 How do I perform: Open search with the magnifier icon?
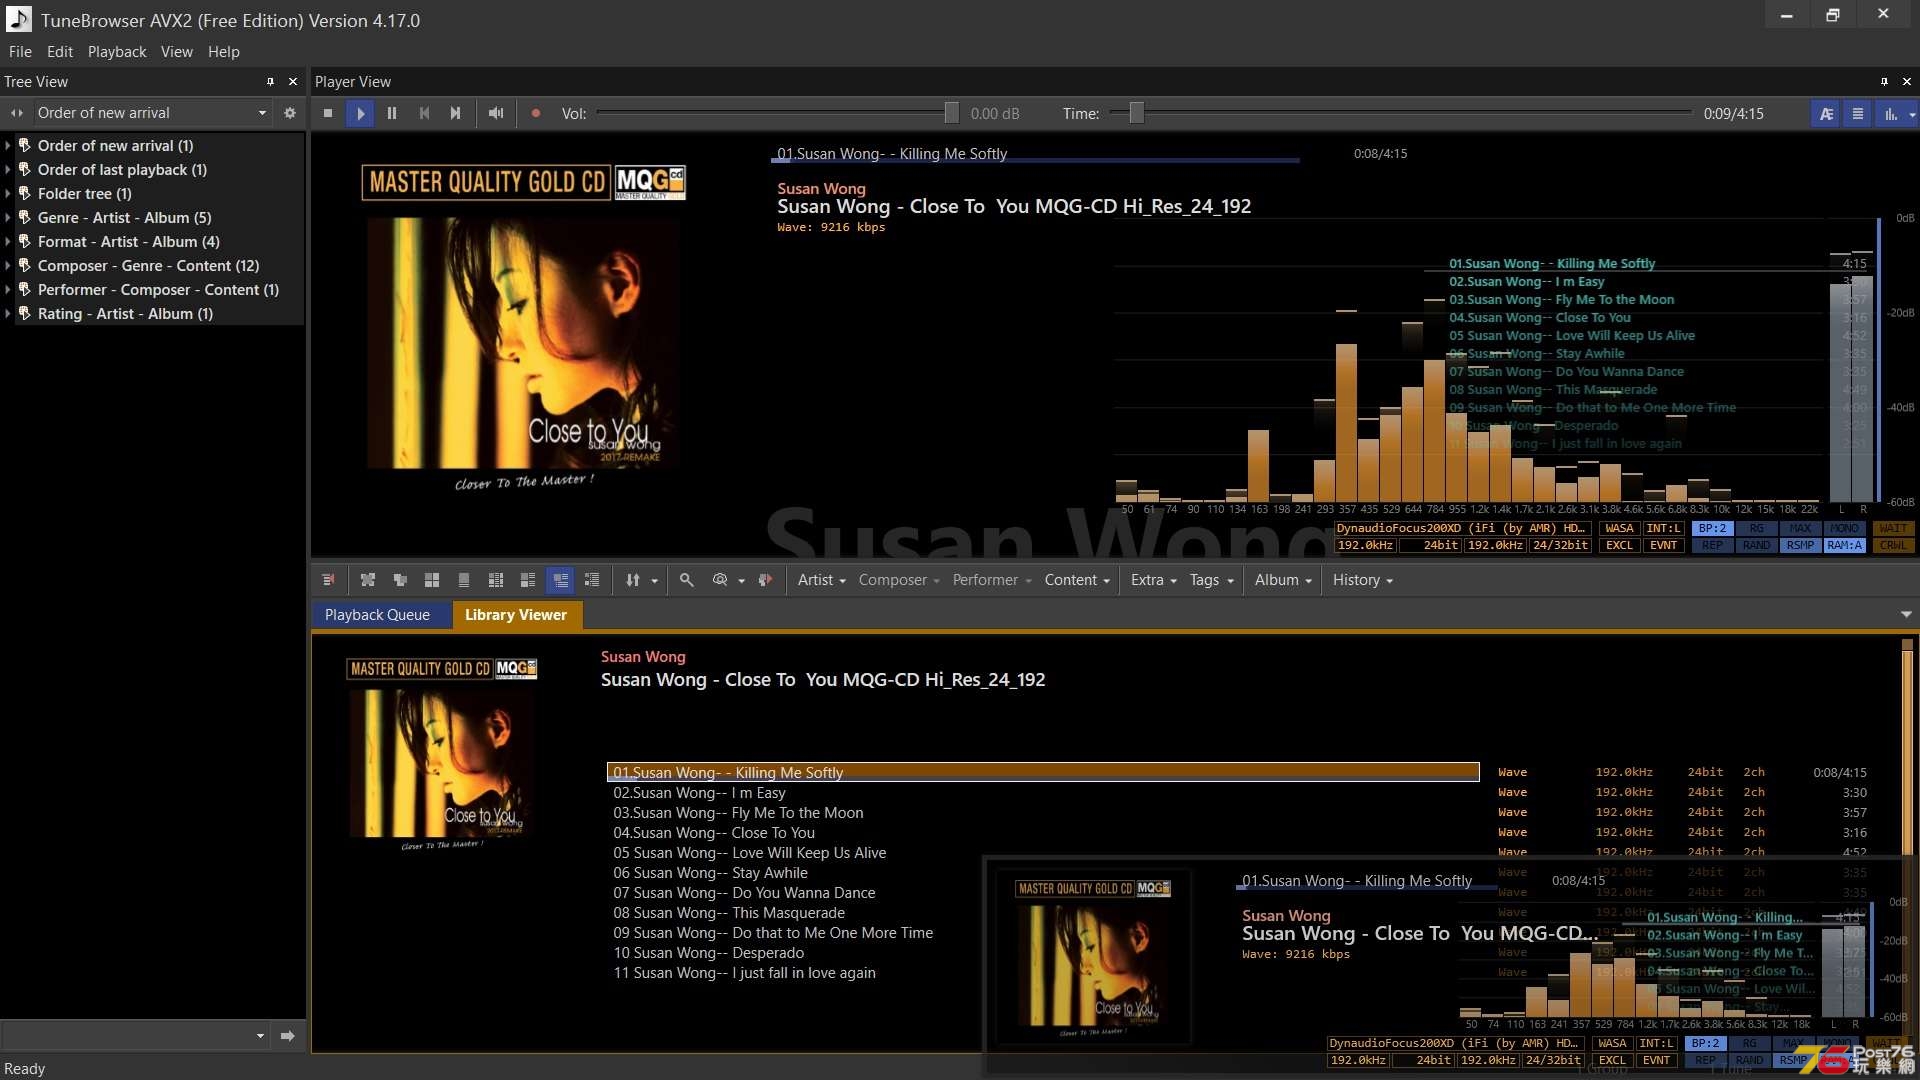687,580
